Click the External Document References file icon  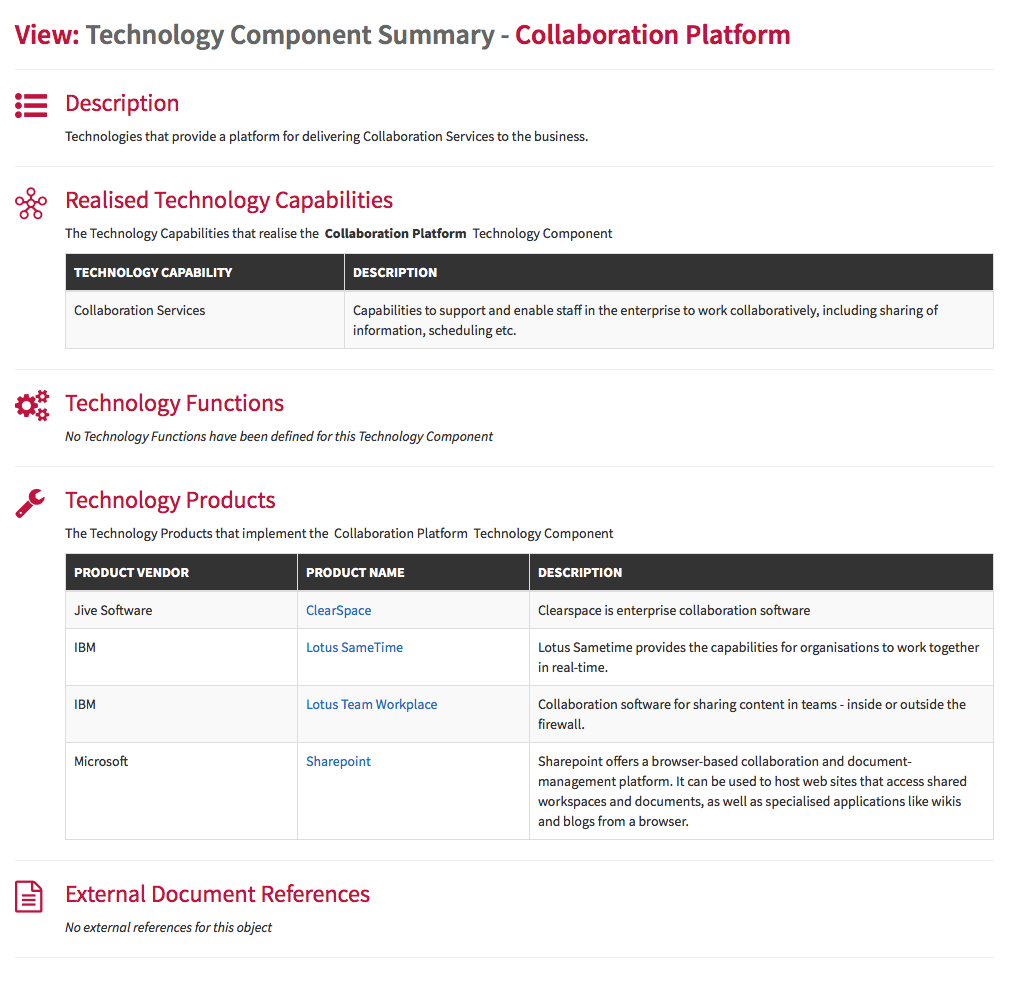[29, 897]
